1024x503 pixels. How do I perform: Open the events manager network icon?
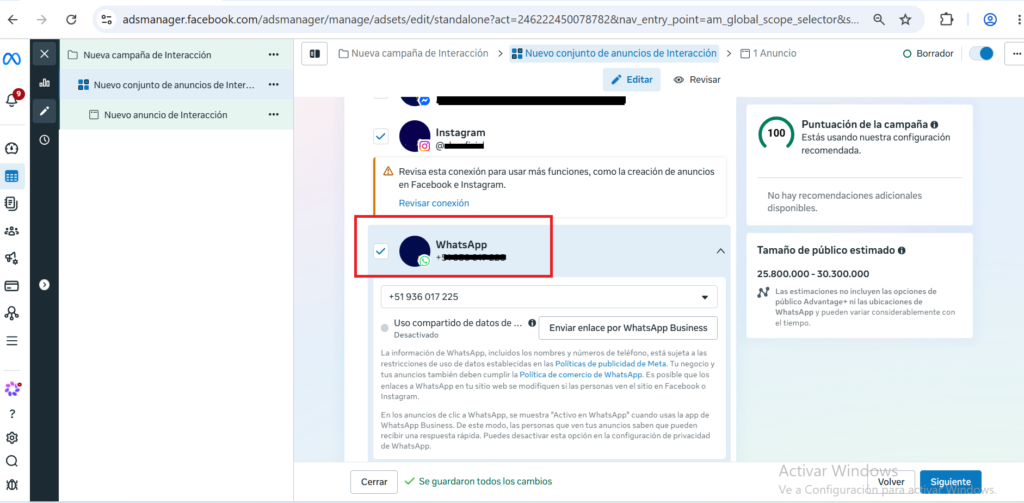pyautogui.click(x=12, y=313)
